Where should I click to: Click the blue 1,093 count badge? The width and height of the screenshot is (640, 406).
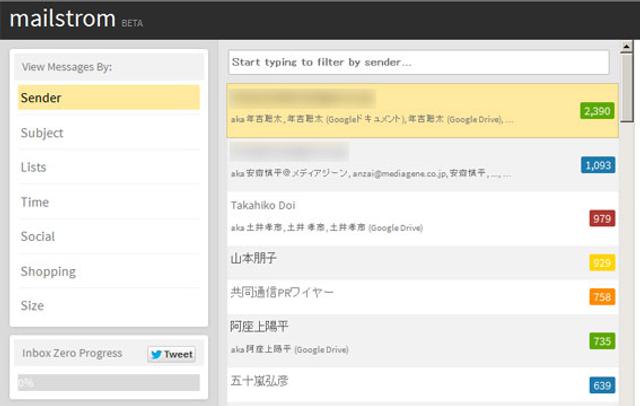[598, 165]
